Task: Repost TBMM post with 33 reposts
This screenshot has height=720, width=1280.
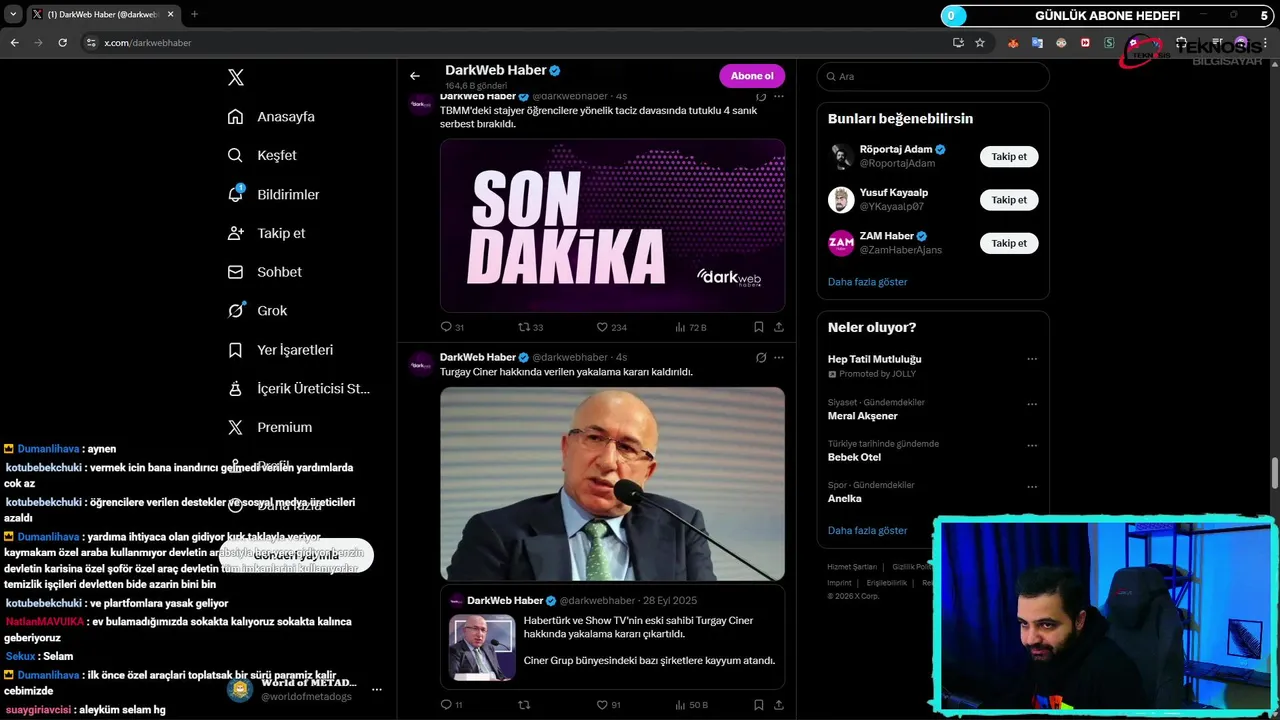Action: 530,327
